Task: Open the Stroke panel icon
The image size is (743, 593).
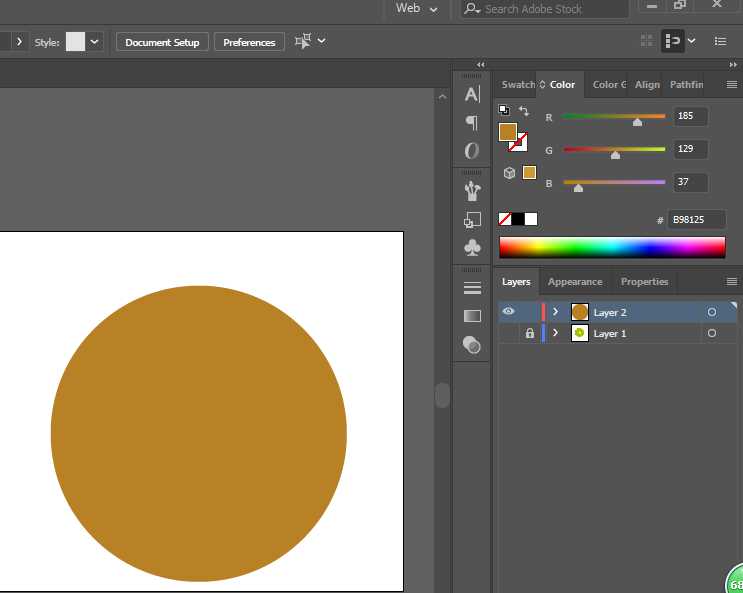Action: [472, 288]
